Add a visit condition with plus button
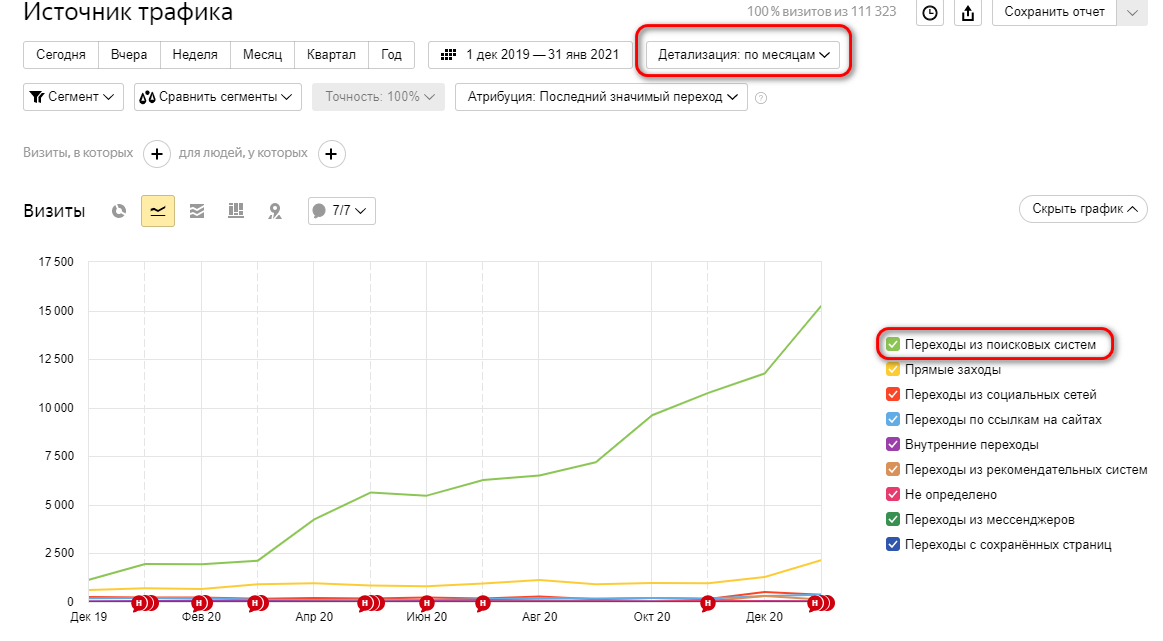The width and height of the screenshot is (1163, 641). click(157, 154)
